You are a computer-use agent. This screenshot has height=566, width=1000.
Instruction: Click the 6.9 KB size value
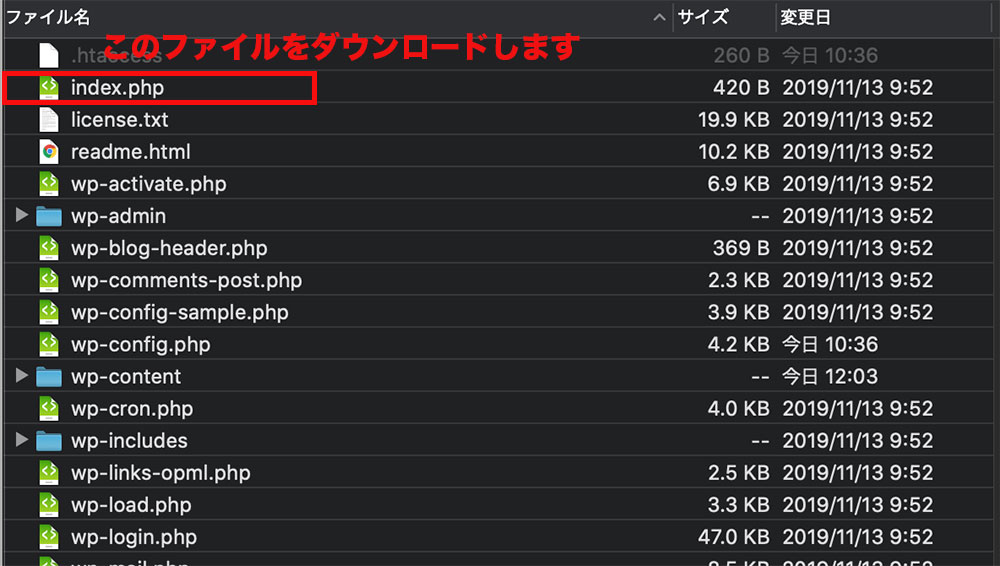click(739, 184)
